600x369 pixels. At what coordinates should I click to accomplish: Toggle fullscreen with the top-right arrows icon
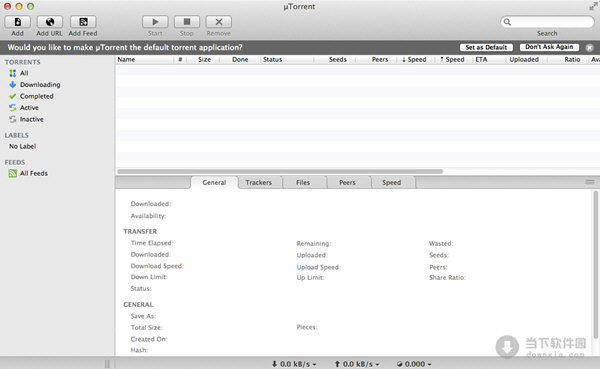coord(593,6)
